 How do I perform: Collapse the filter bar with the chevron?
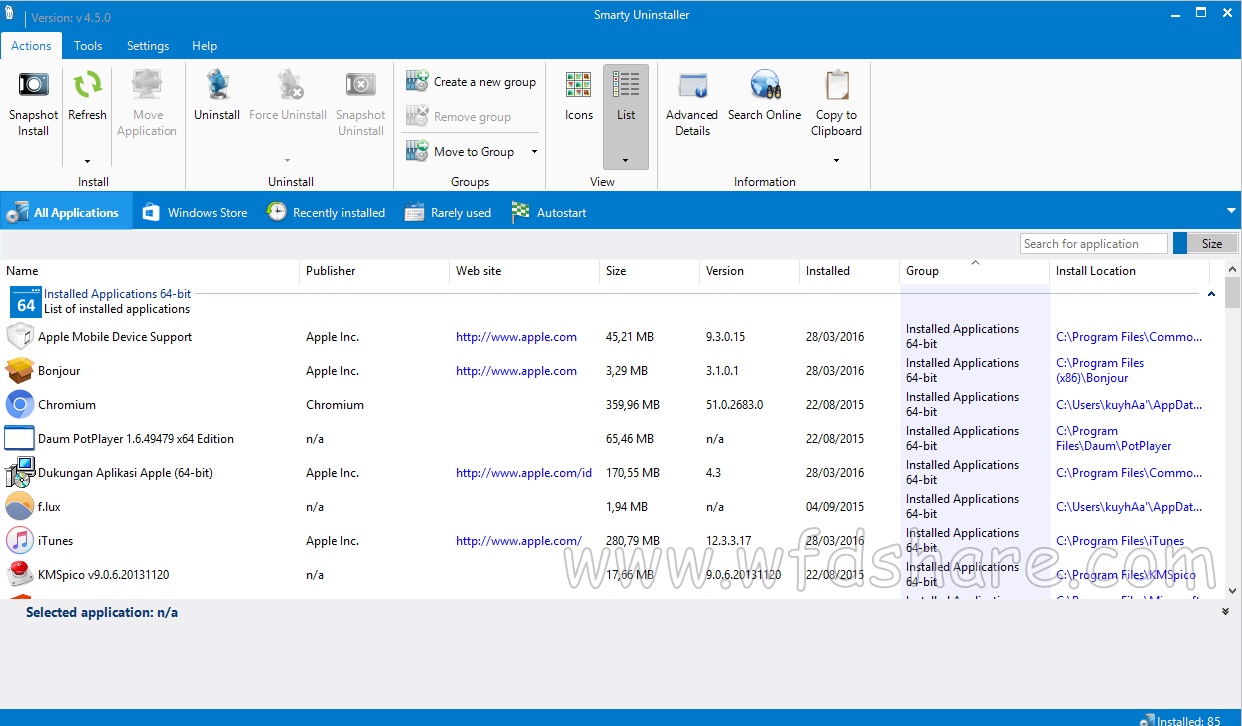(x=1230, y=211)
